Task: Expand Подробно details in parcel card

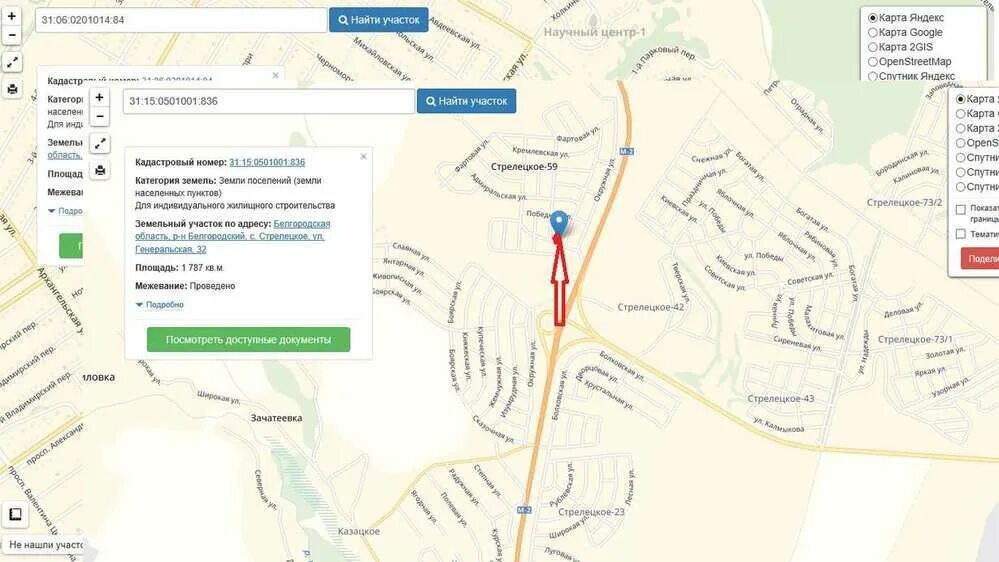Action: point(160,305)
